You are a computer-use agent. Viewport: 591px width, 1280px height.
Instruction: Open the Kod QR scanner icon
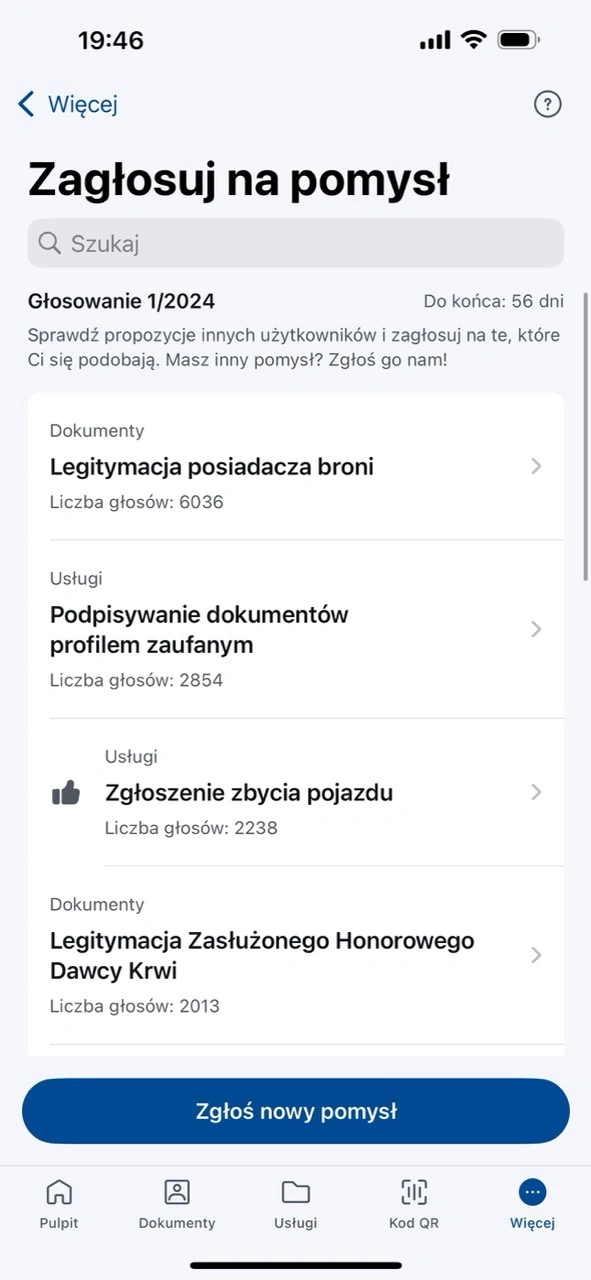(414, 1192)
